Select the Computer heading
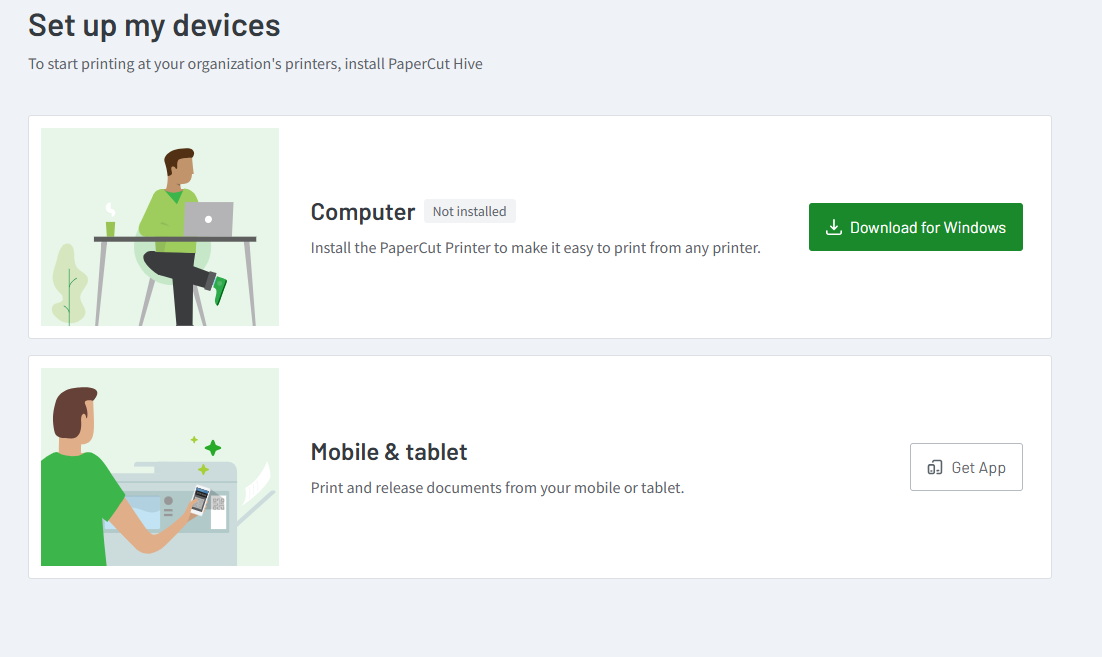 coord(363,212)
